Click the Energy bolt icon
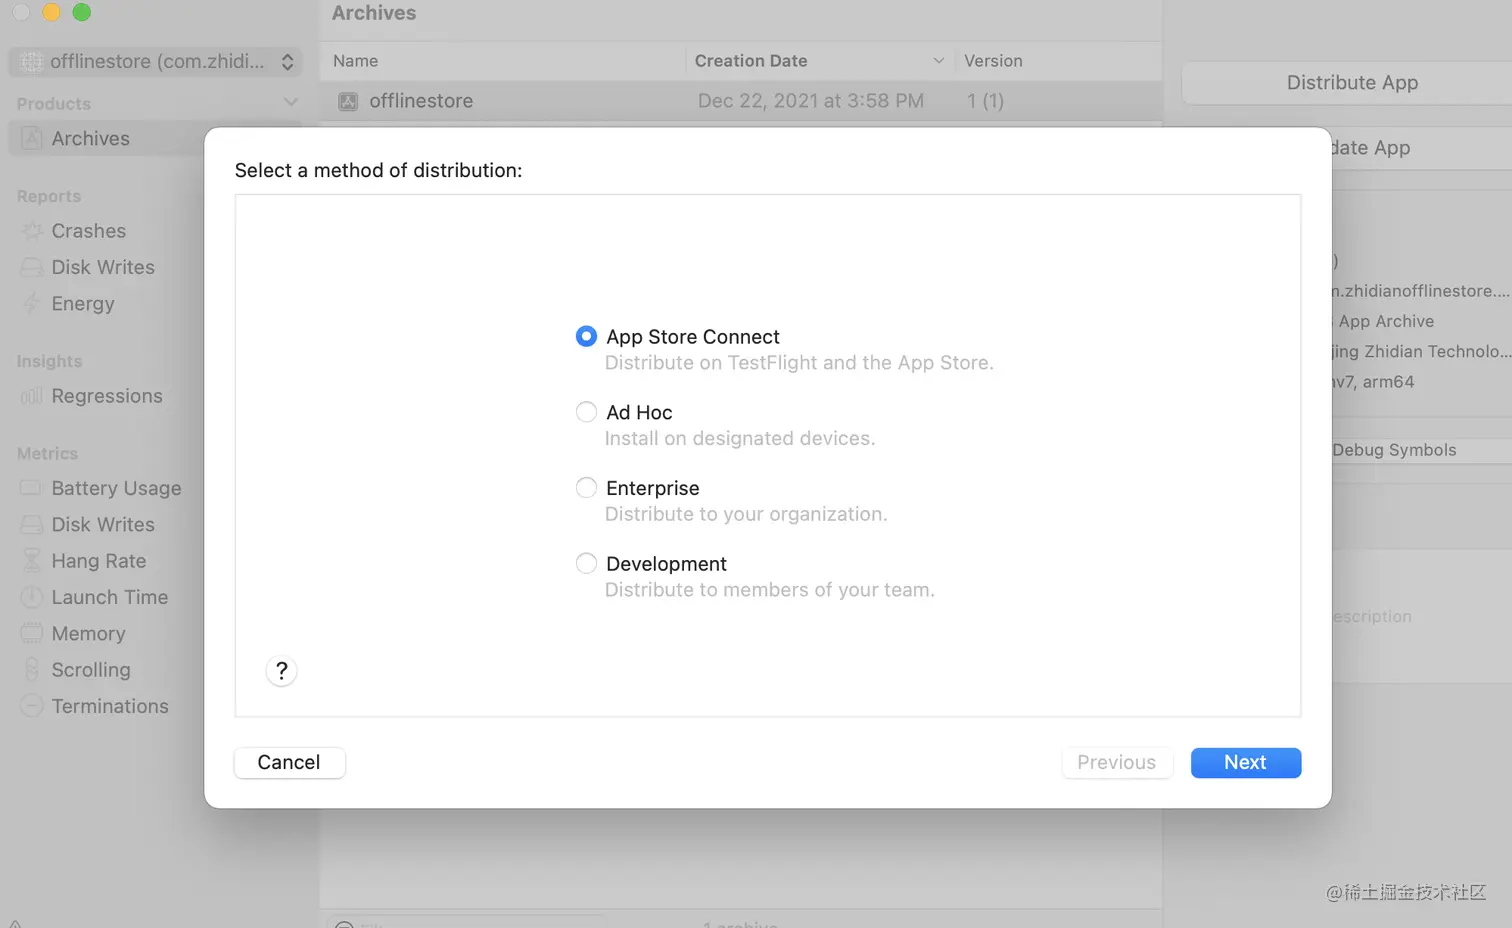The height and width of the screenshot is (928, 1512). coord(32,303)
